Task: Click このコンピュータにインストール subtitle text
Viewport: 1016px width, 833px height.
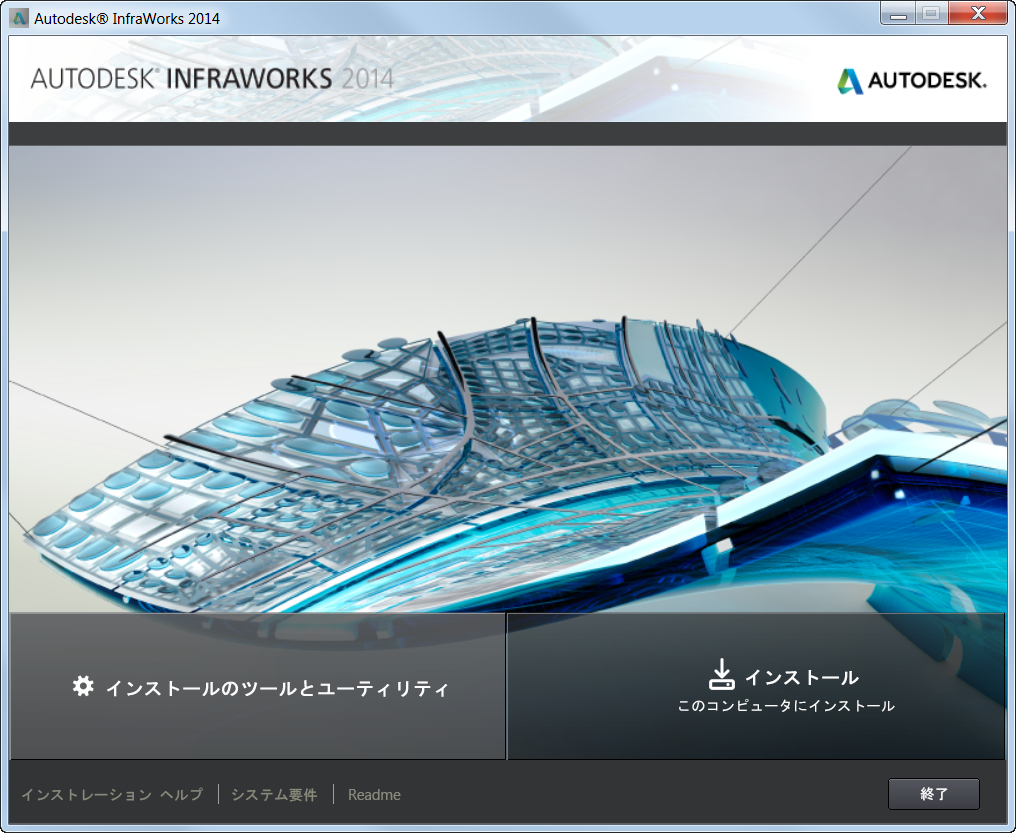Action: click(x=786, y=706)
